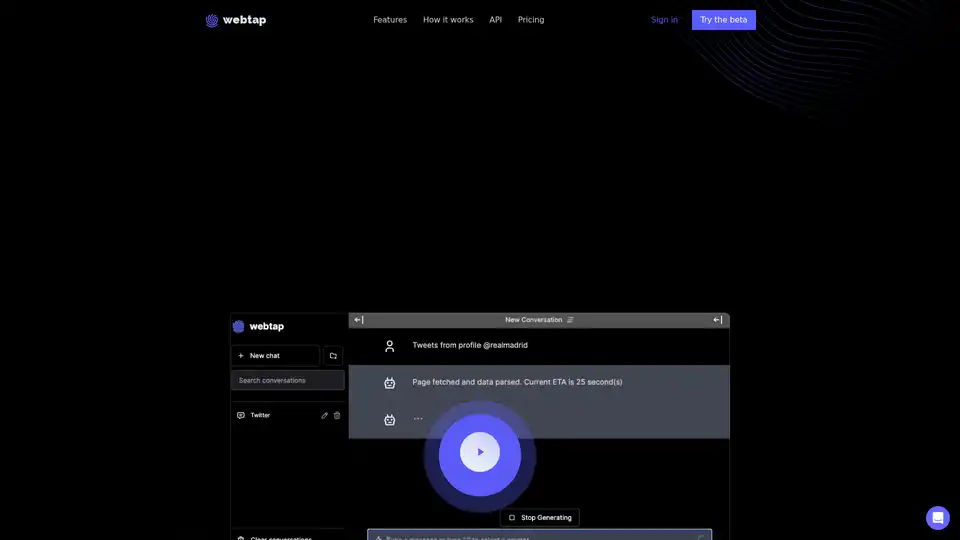The image size is (960, 540).
Task: Click the new folder icon beside New chat
Action: [333, 356]
